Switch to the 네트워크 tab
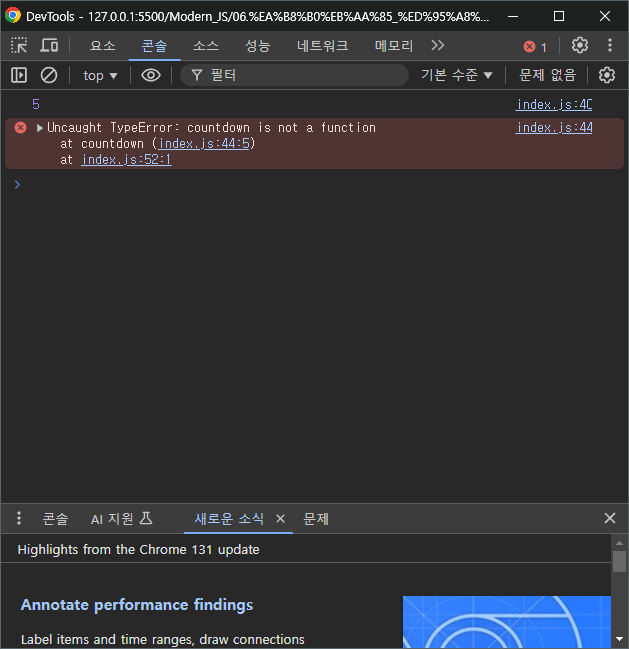 (322, 46)
